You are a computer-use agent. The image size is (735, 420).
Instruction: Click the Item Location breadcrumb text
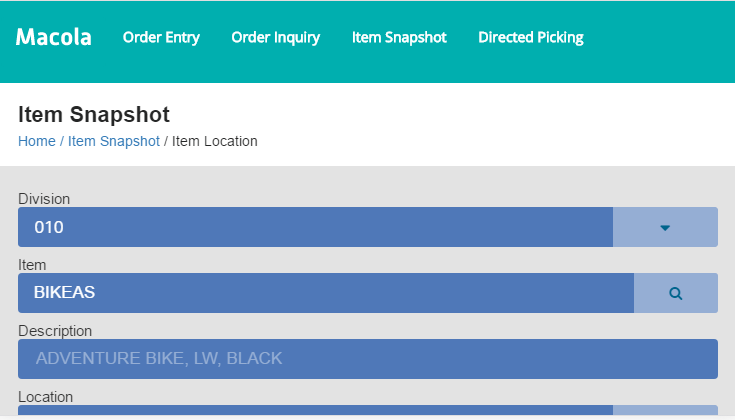(x=215, y=141)
